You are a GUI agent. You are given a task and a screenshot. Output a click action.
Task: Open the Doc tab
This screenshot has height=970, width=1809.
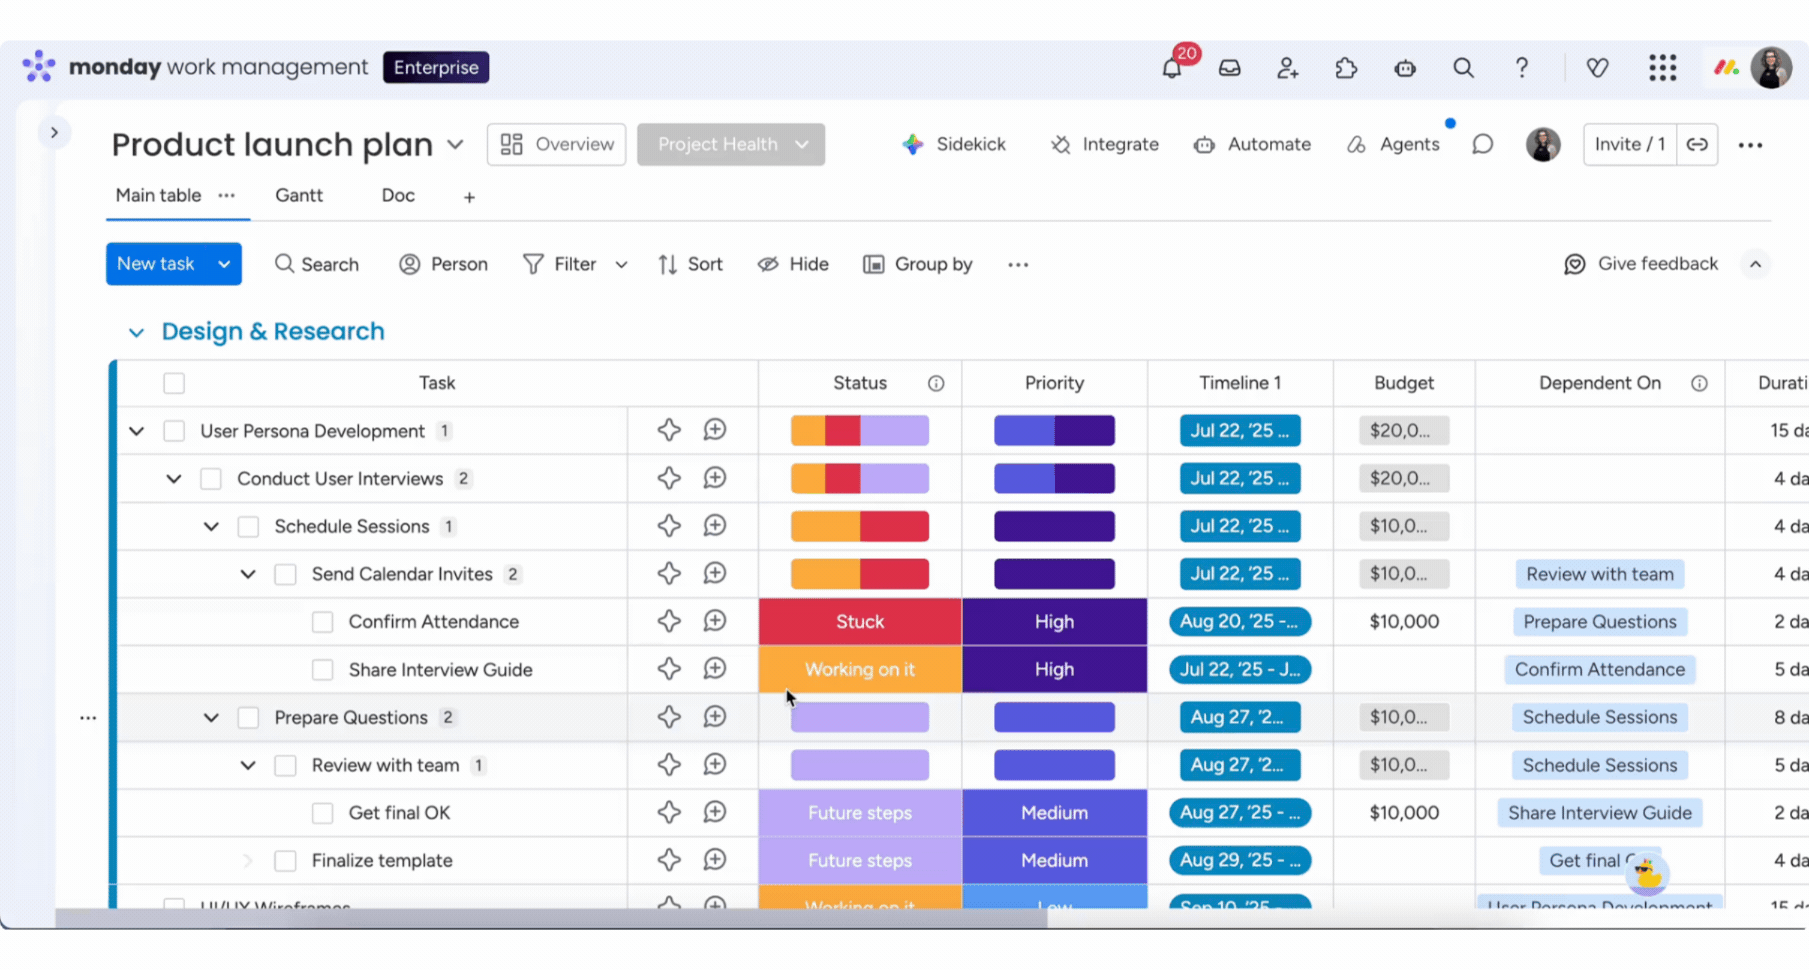coord(397,195)
